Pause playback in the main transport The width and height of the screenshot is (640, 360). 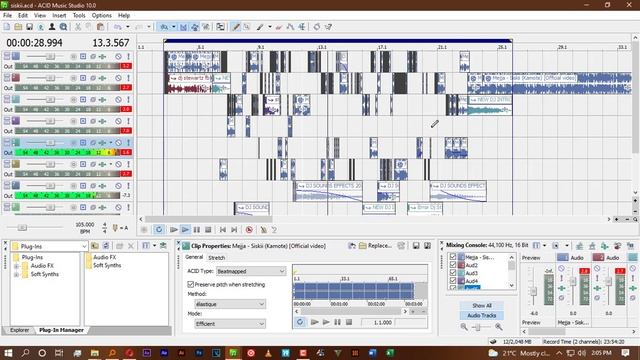[x=197, y=230]
